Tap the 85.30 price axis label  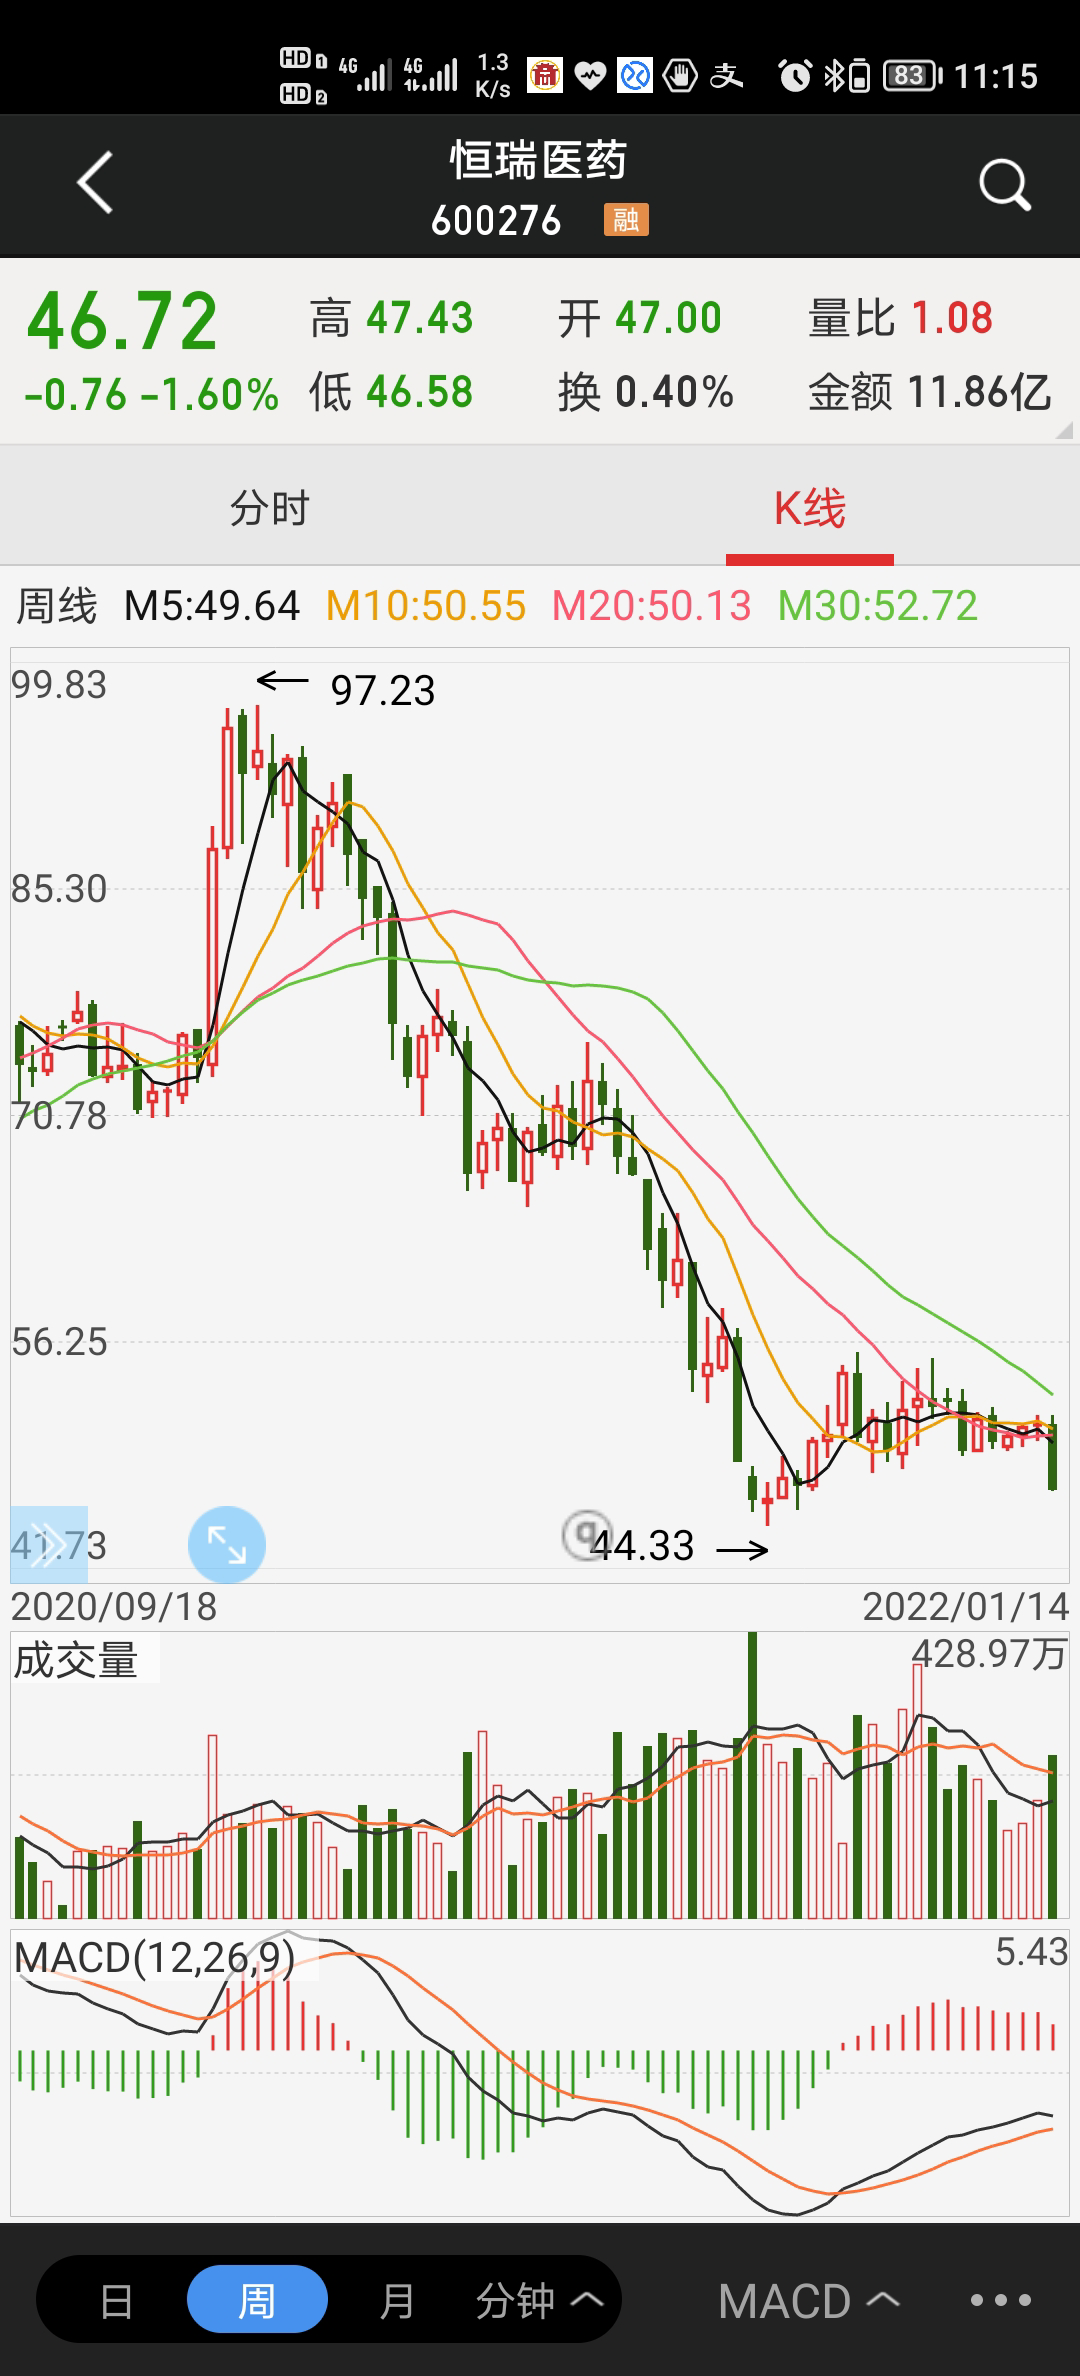(59, 889)
